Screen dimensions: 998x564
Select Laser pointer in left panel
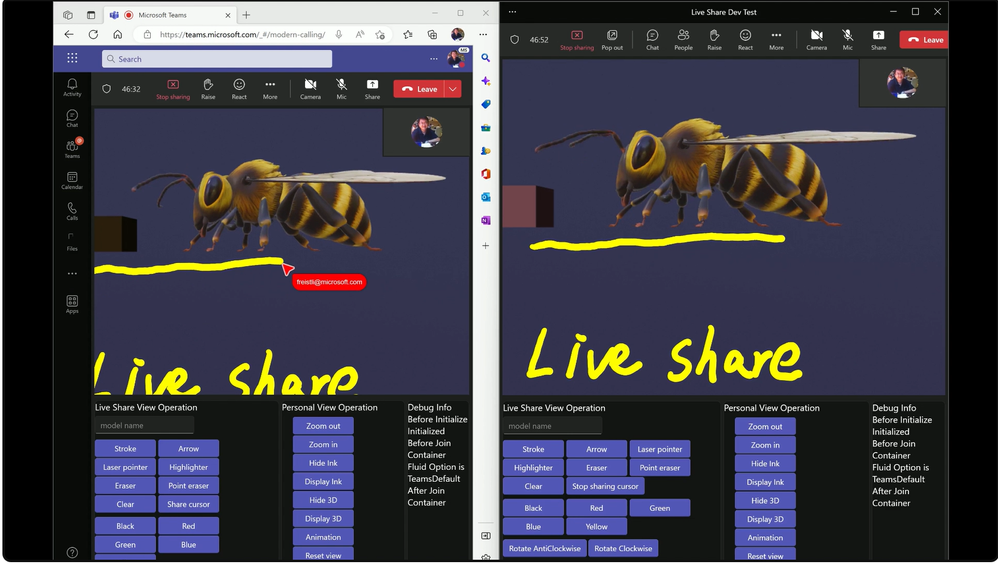[125, 467]
